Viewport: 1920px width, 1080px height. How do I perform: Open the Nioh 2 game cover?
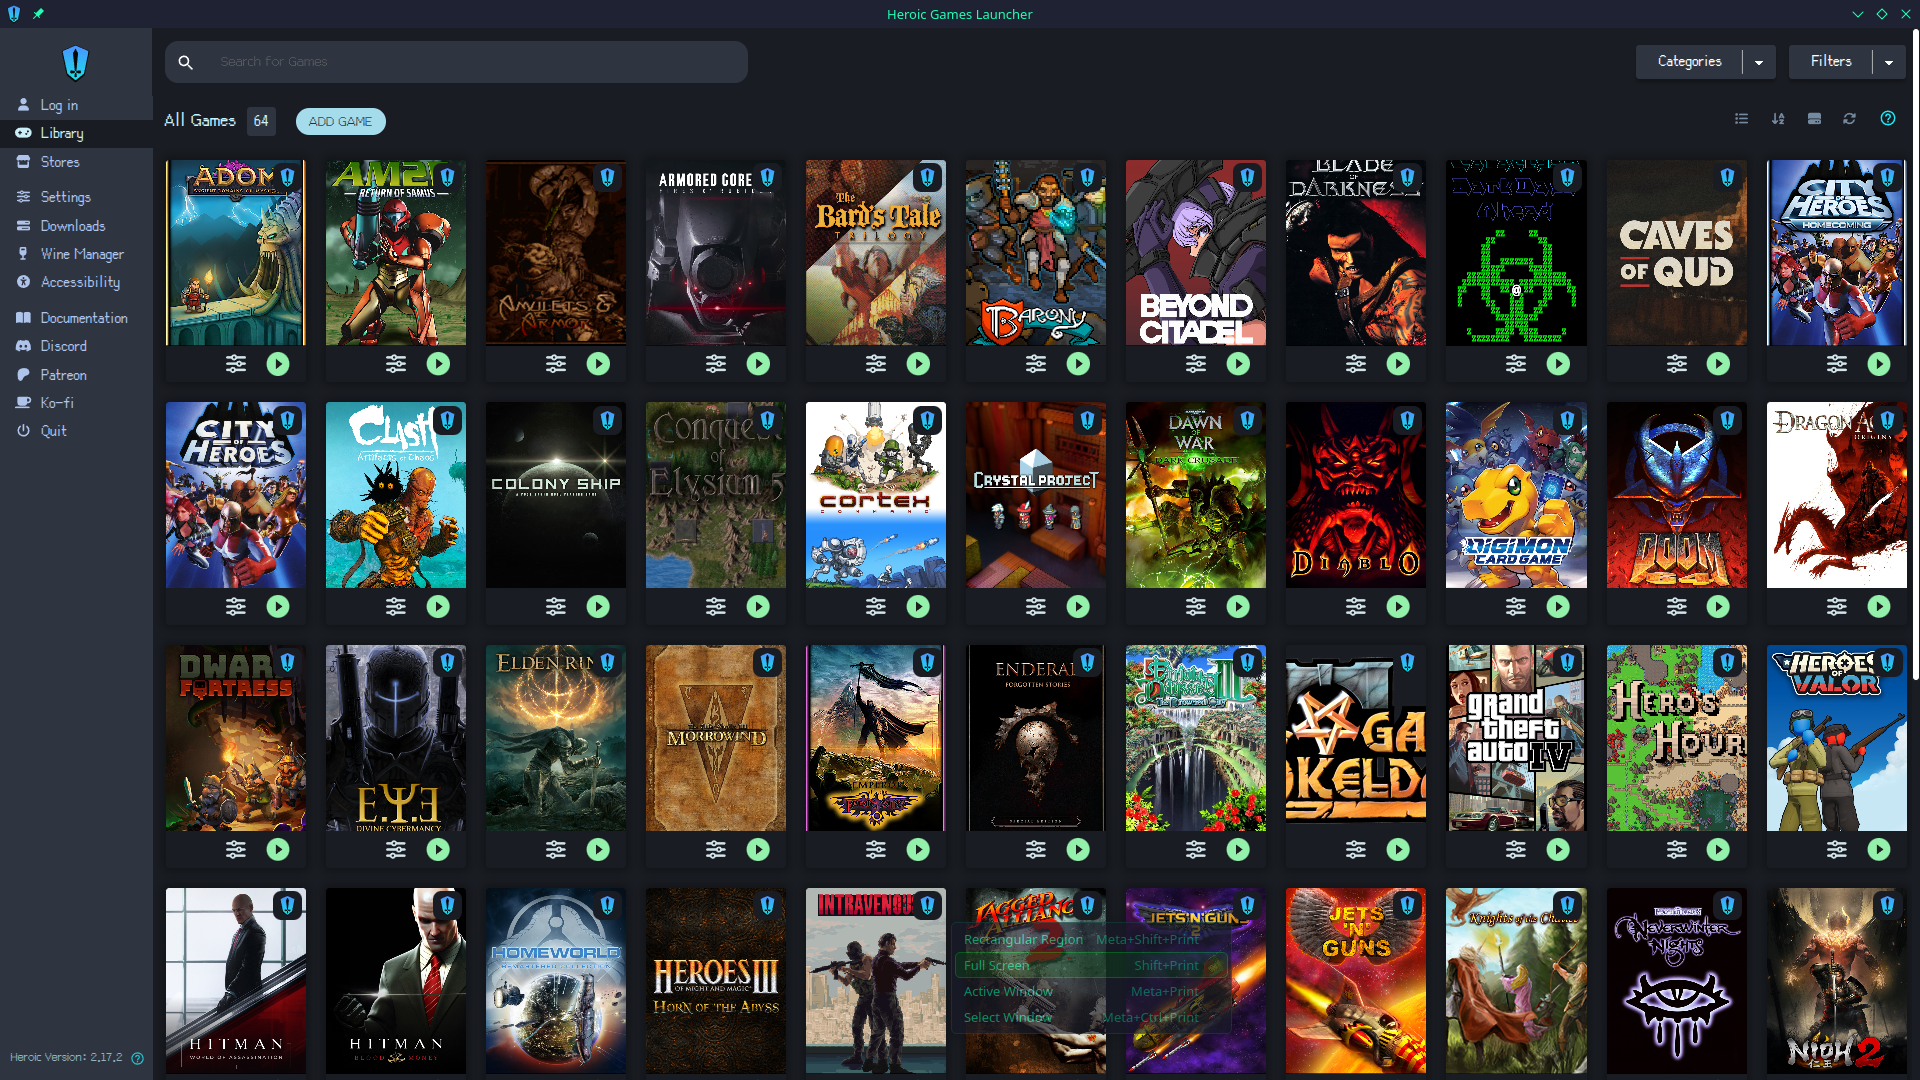point(1836,981)
